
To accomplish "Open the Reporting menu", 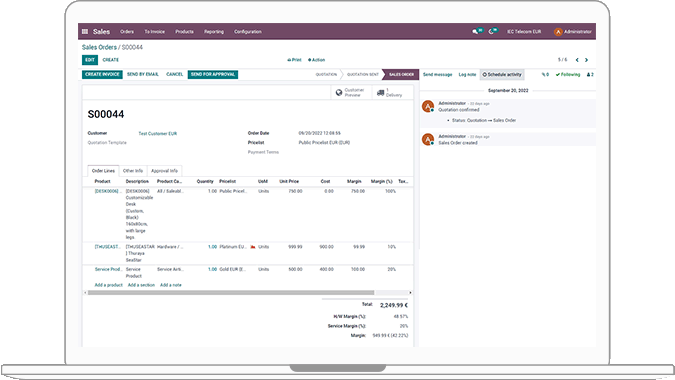I will (214, 31).
